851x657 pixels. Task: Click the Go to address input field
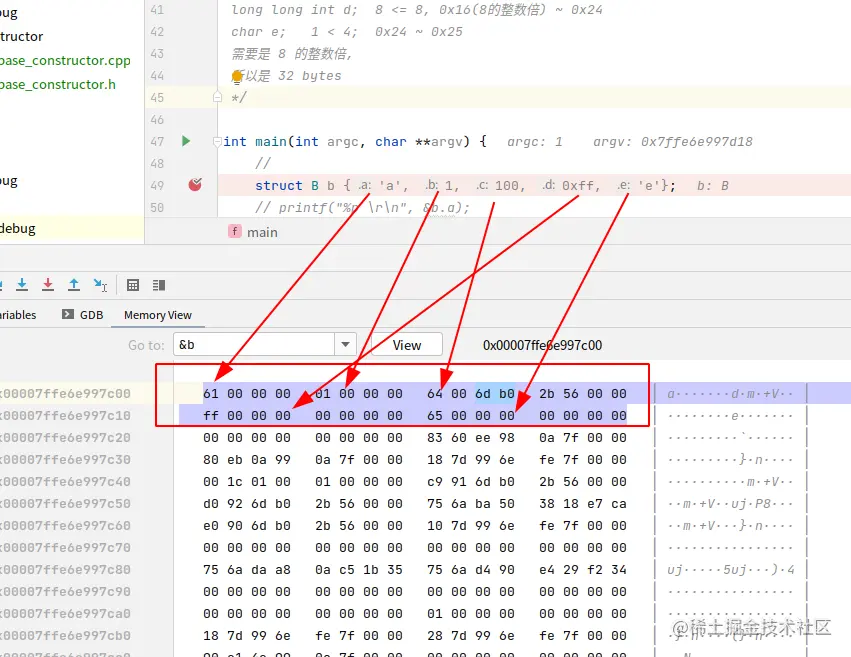coord(254,345)
